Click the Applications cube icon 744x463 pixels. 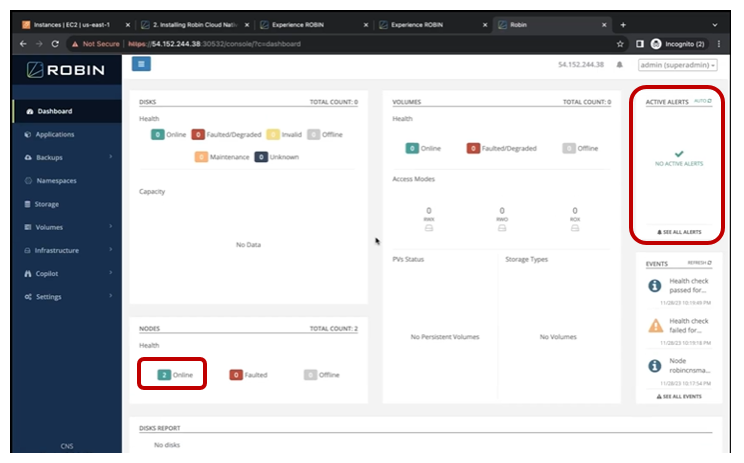pyautogui.click(x=28, y=135)
